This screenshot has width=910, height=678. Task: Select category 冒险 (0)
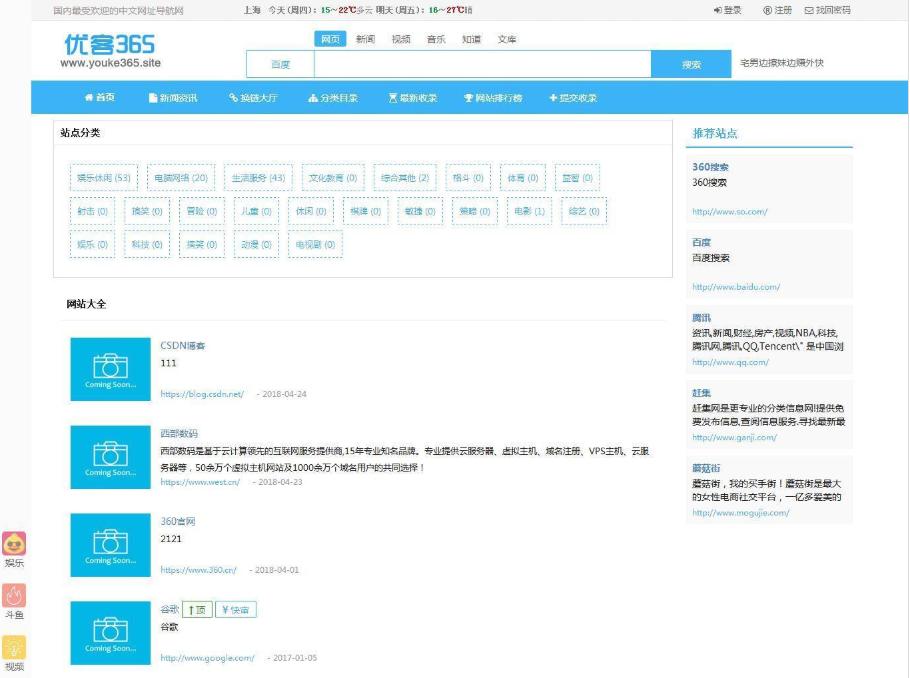[202, 211]
